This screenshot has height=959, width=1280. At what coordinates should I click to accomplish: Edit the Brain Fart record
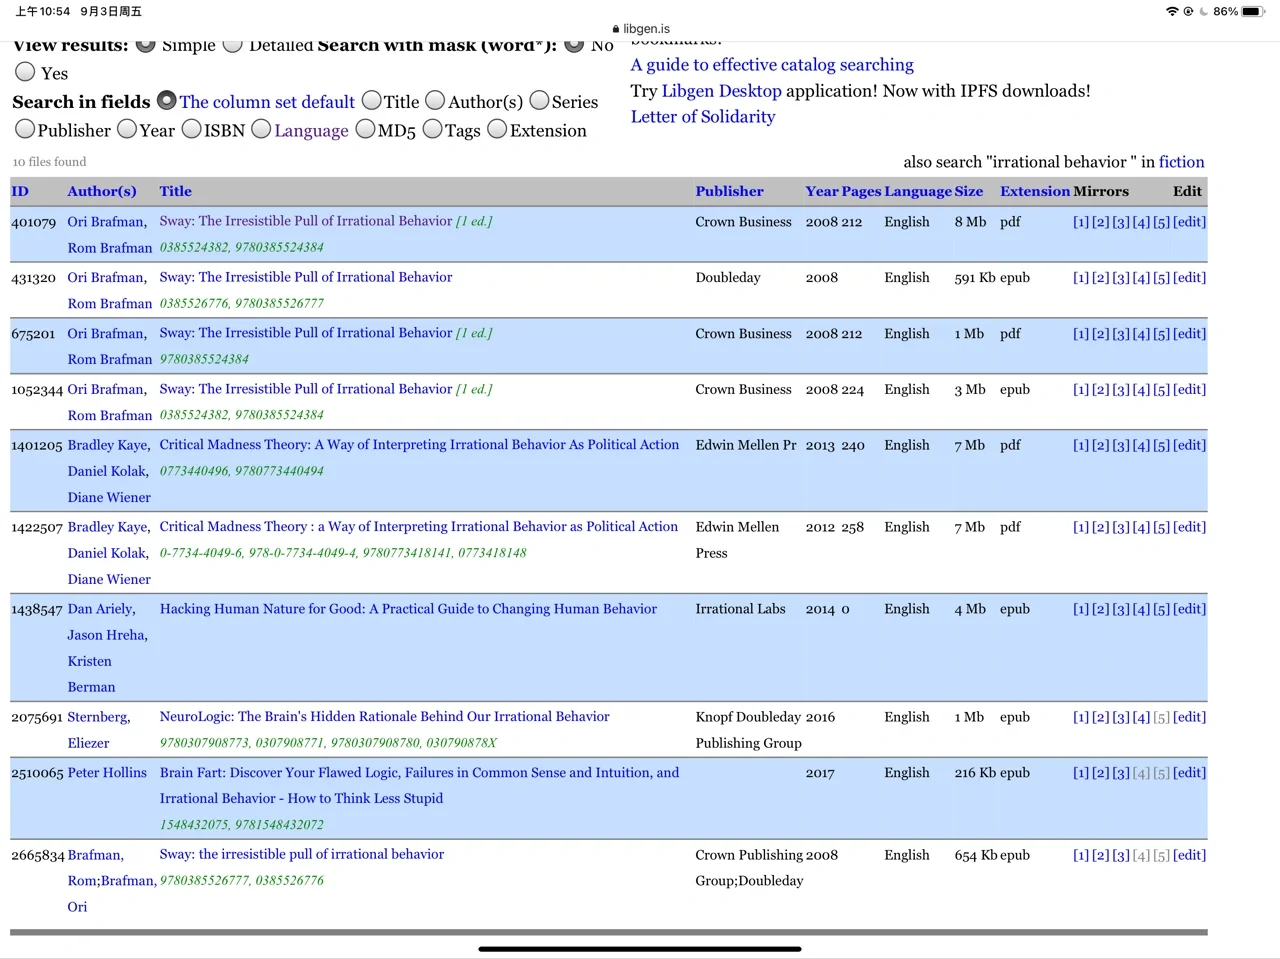(1189, 773)
